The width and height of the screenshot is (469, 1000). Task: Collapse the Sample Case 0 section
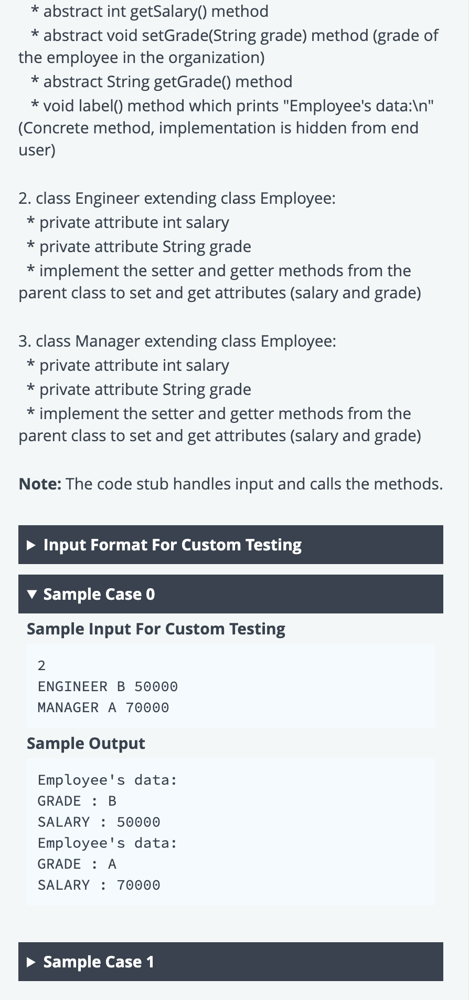[230, 594]
